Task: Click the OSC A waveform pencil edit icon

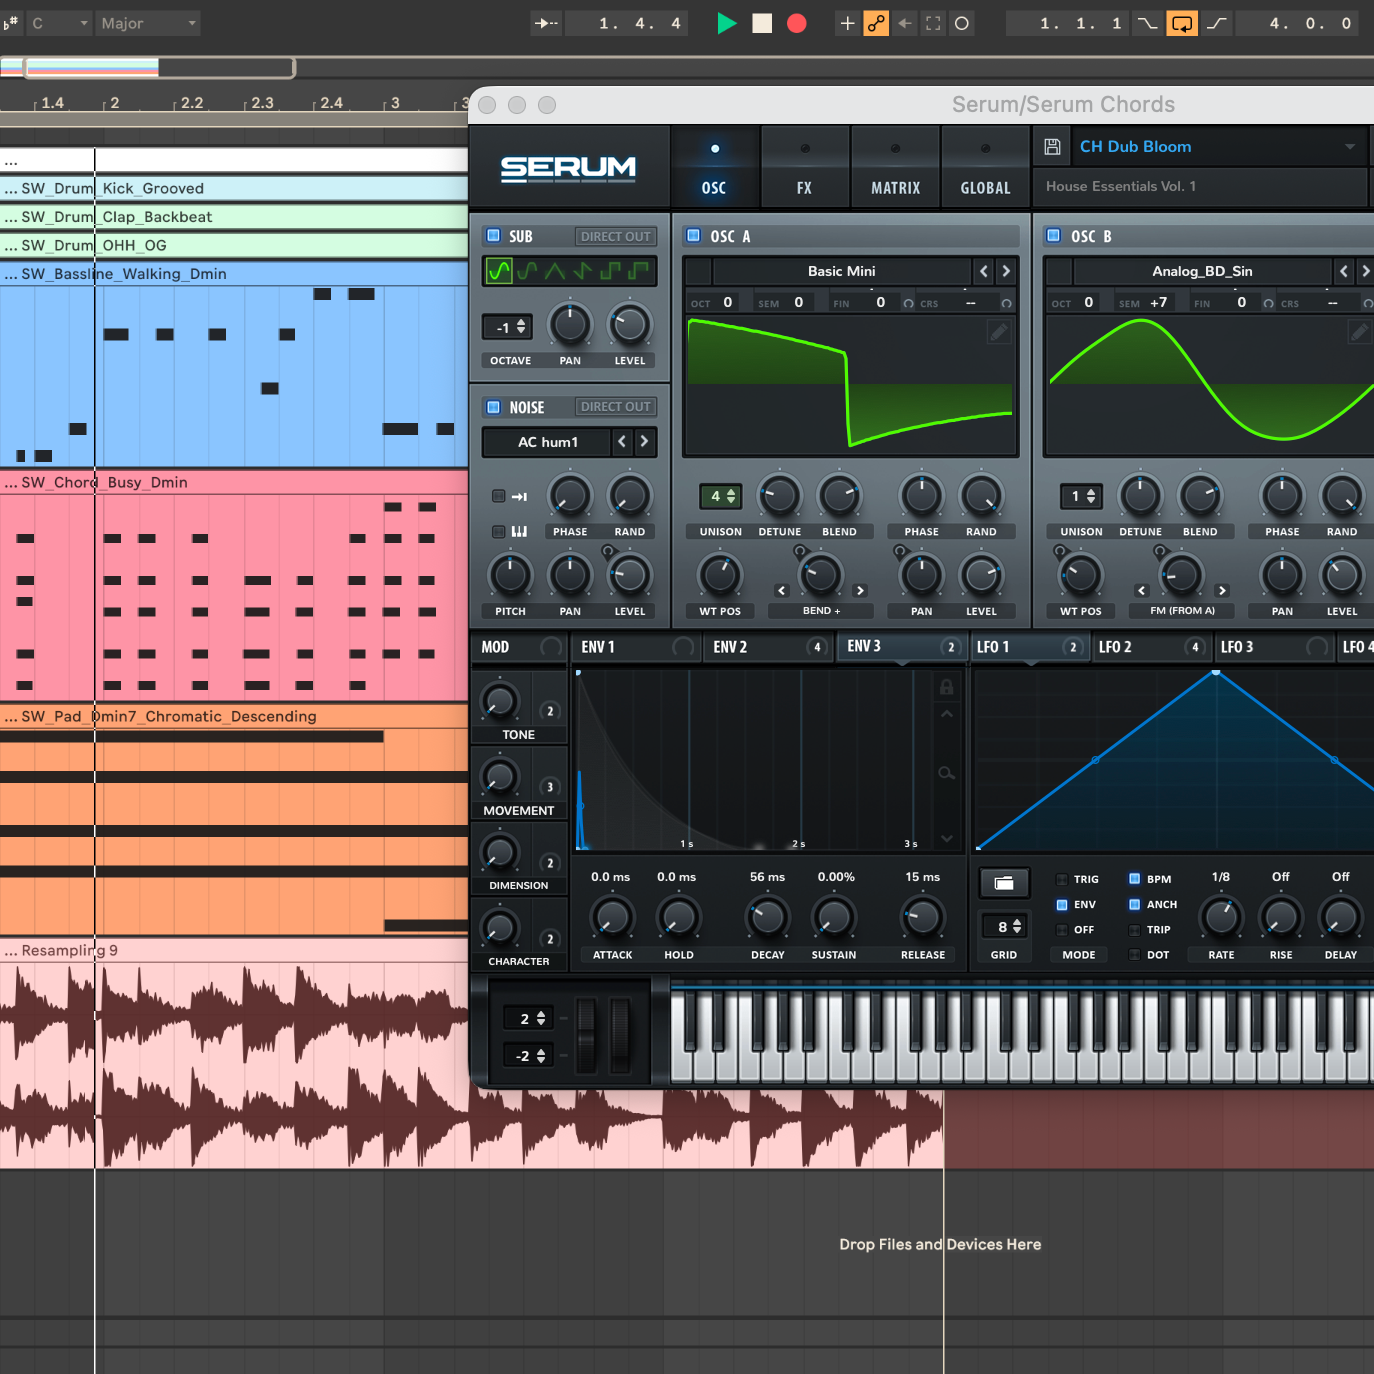Action: 998,332
